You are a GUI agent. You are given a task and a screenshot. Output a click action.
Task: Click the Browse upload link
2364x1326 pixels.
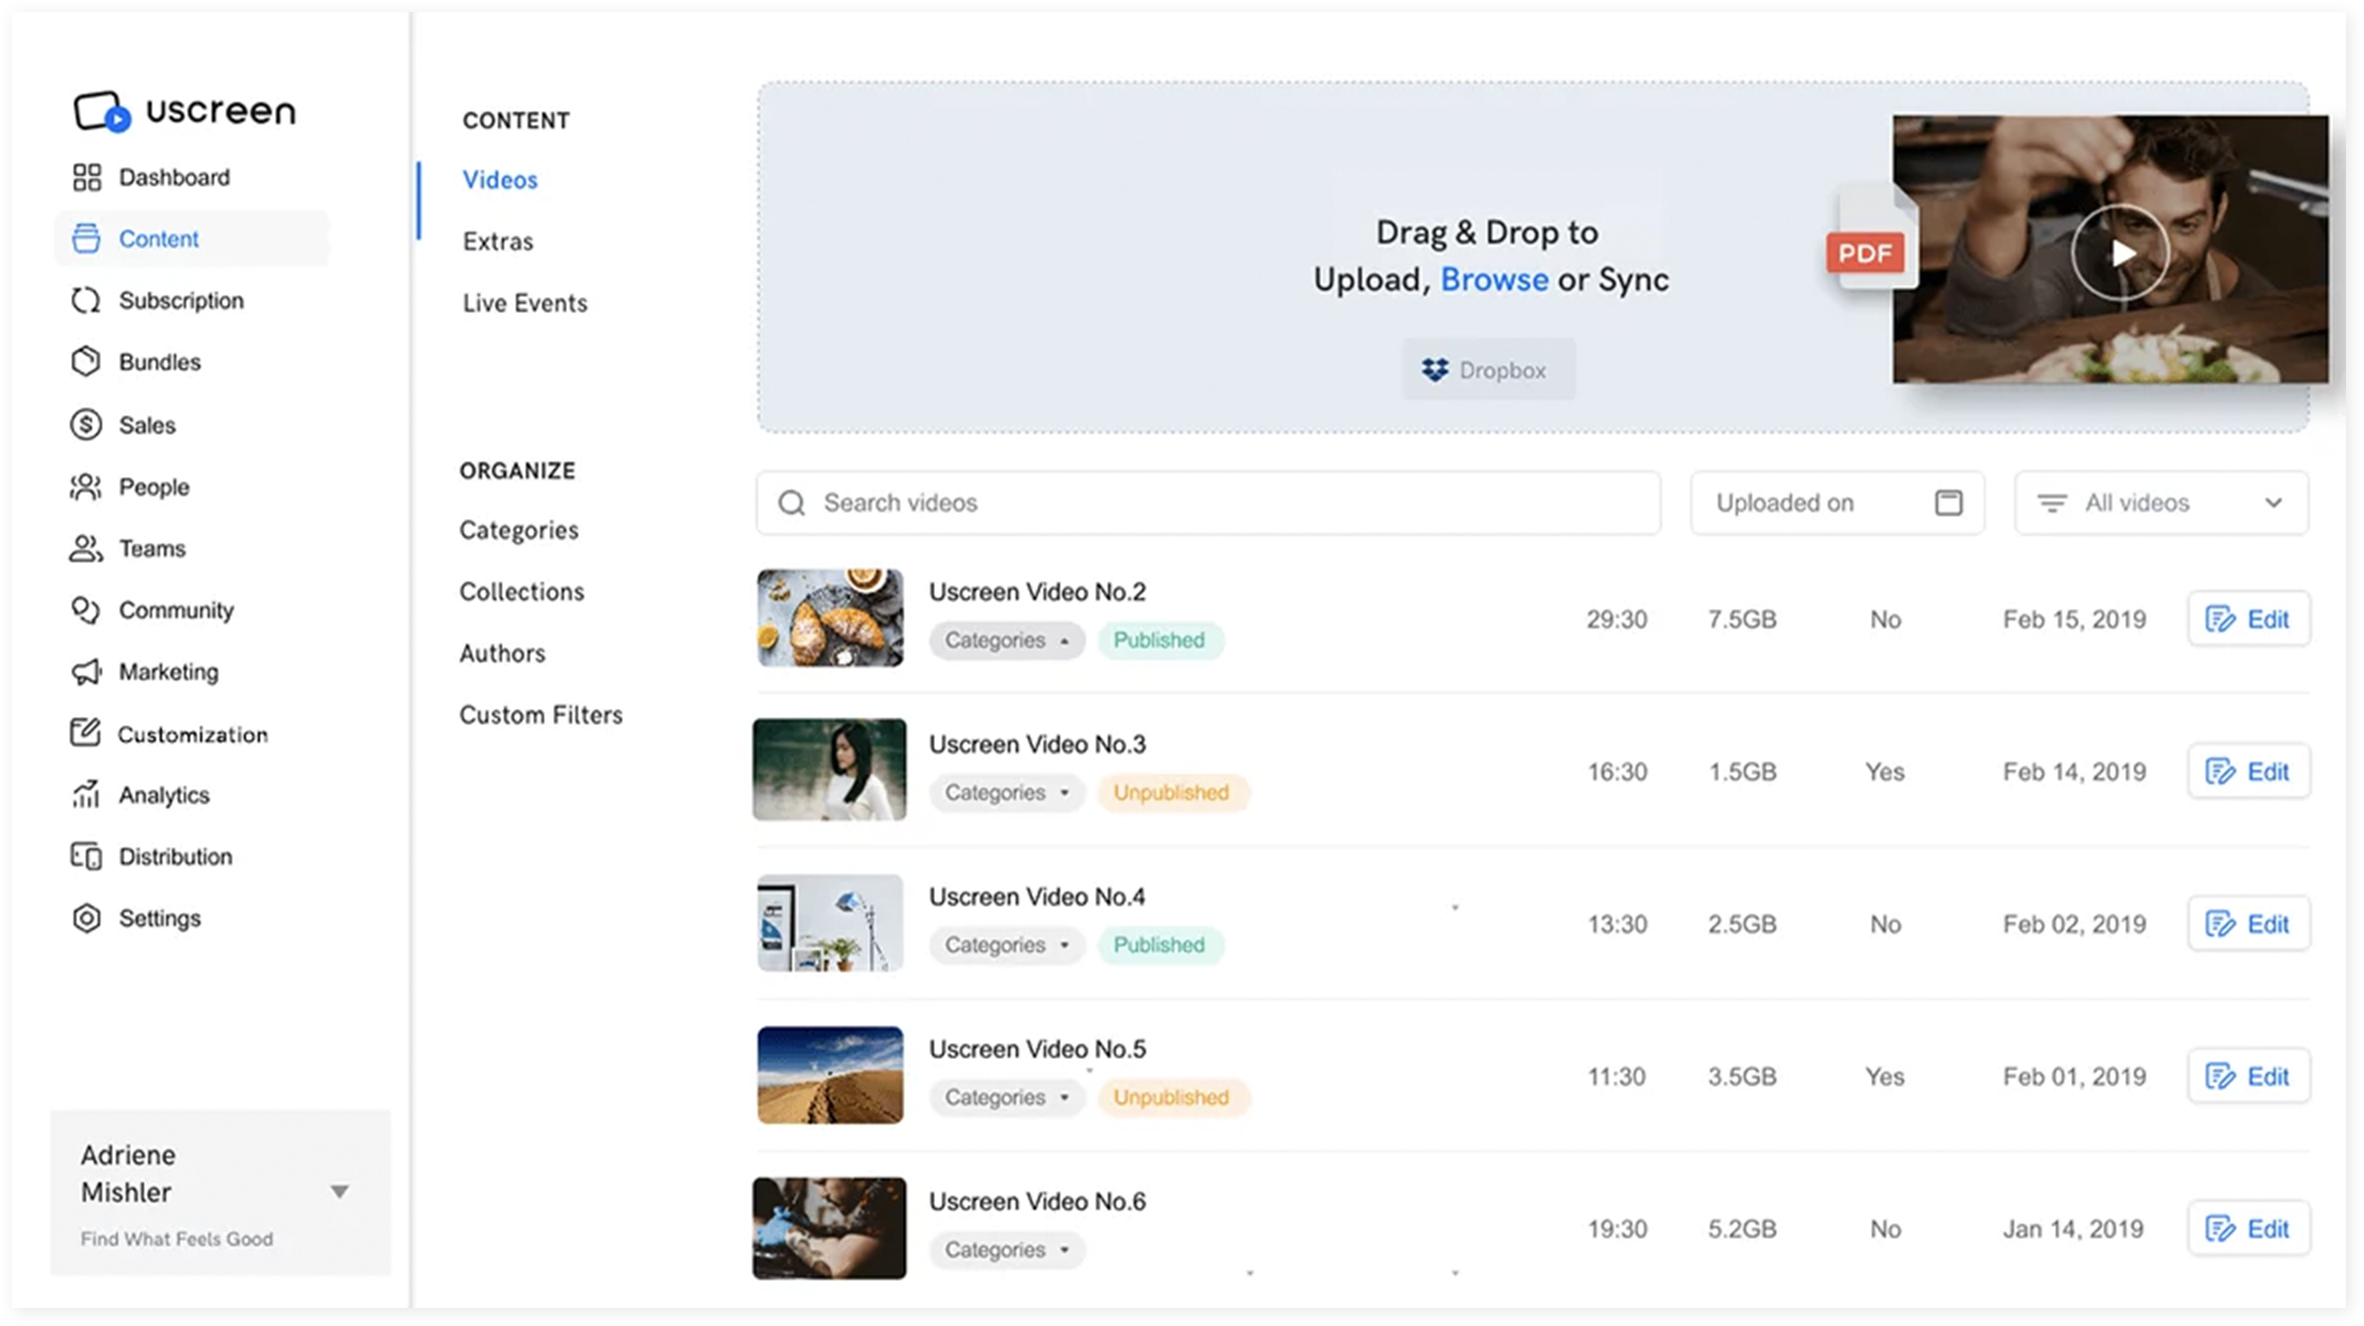click(1493, 279)
